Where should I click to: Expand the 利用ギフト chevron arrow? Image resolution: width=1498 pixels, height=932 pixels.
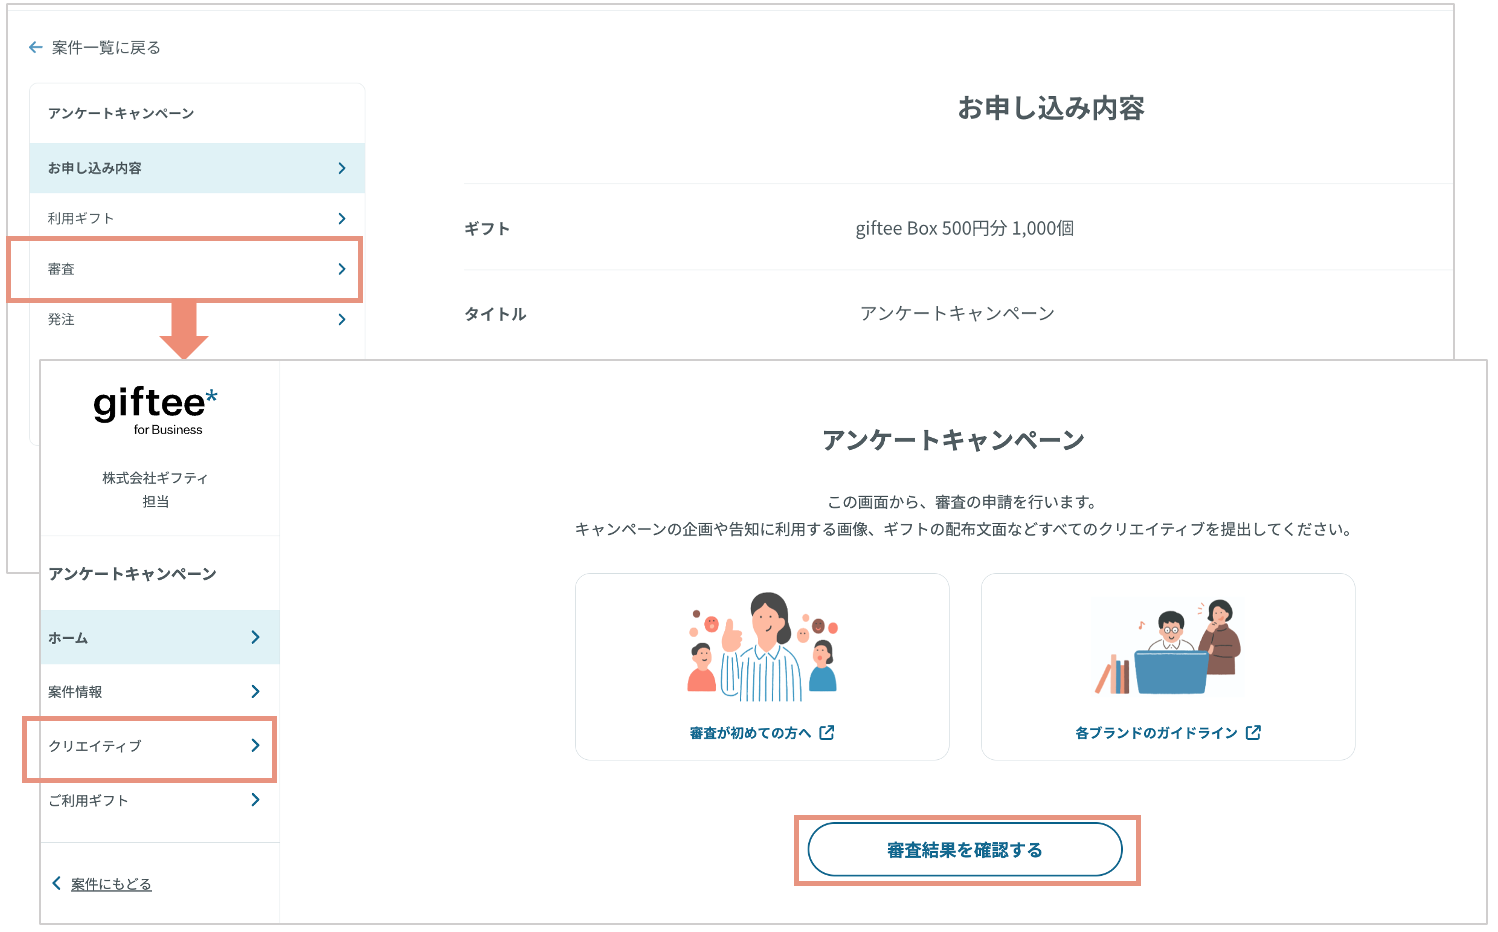(x=342, y=218)
